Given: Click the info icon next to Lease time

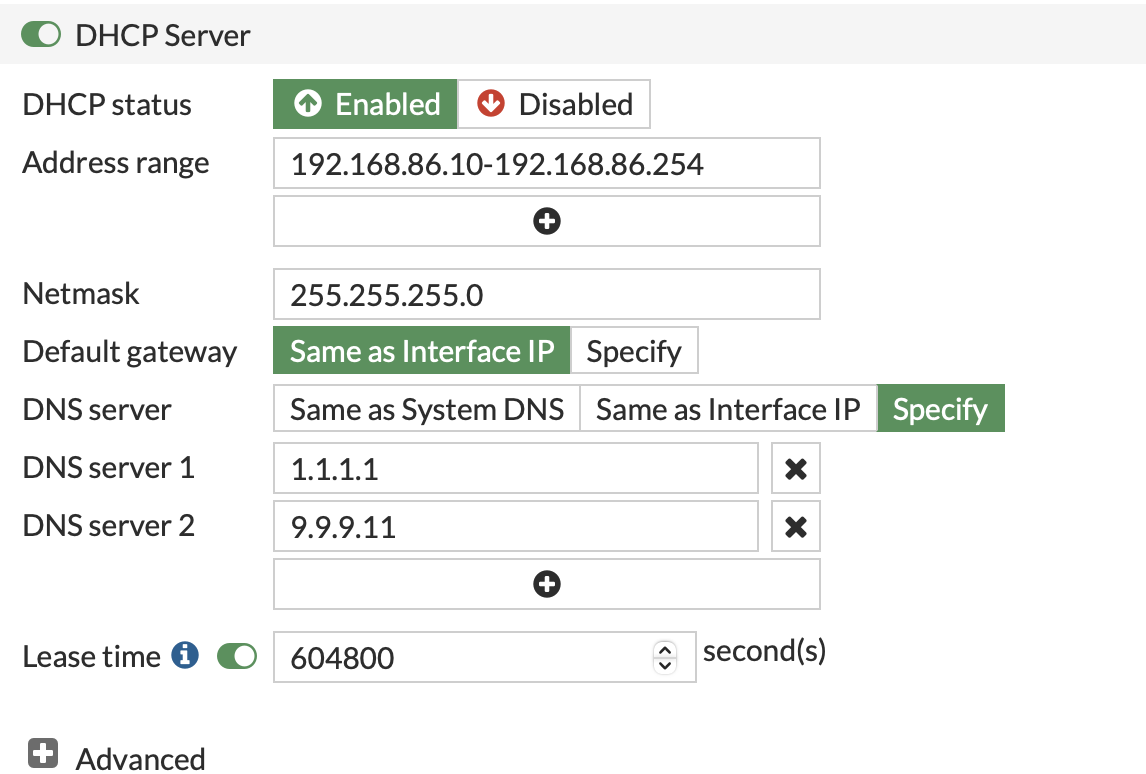Looking at the screenshot, I should [x=184, y=655].
